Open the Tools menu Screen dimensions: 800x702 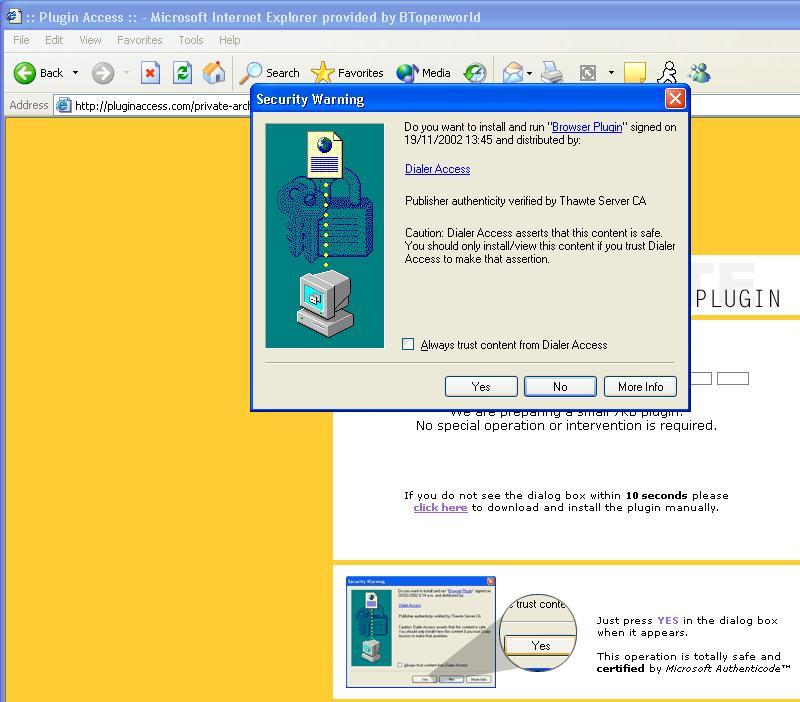190,40
